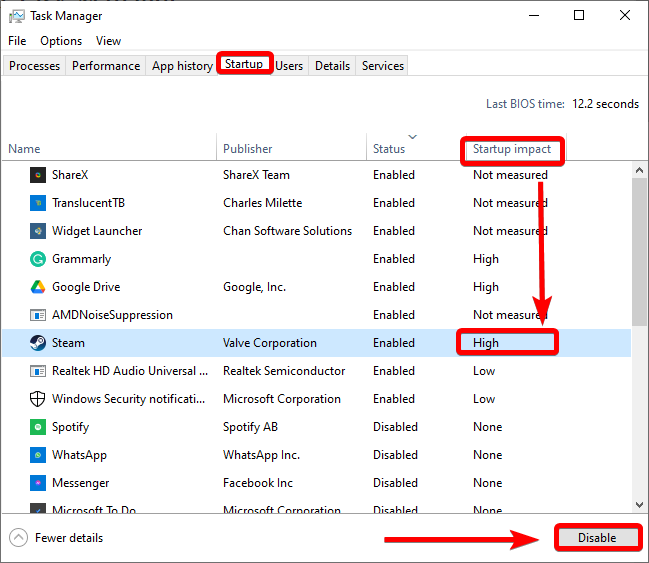
Task: Open the Options menu
Action: pyautogui.click(x=61, y=41)
